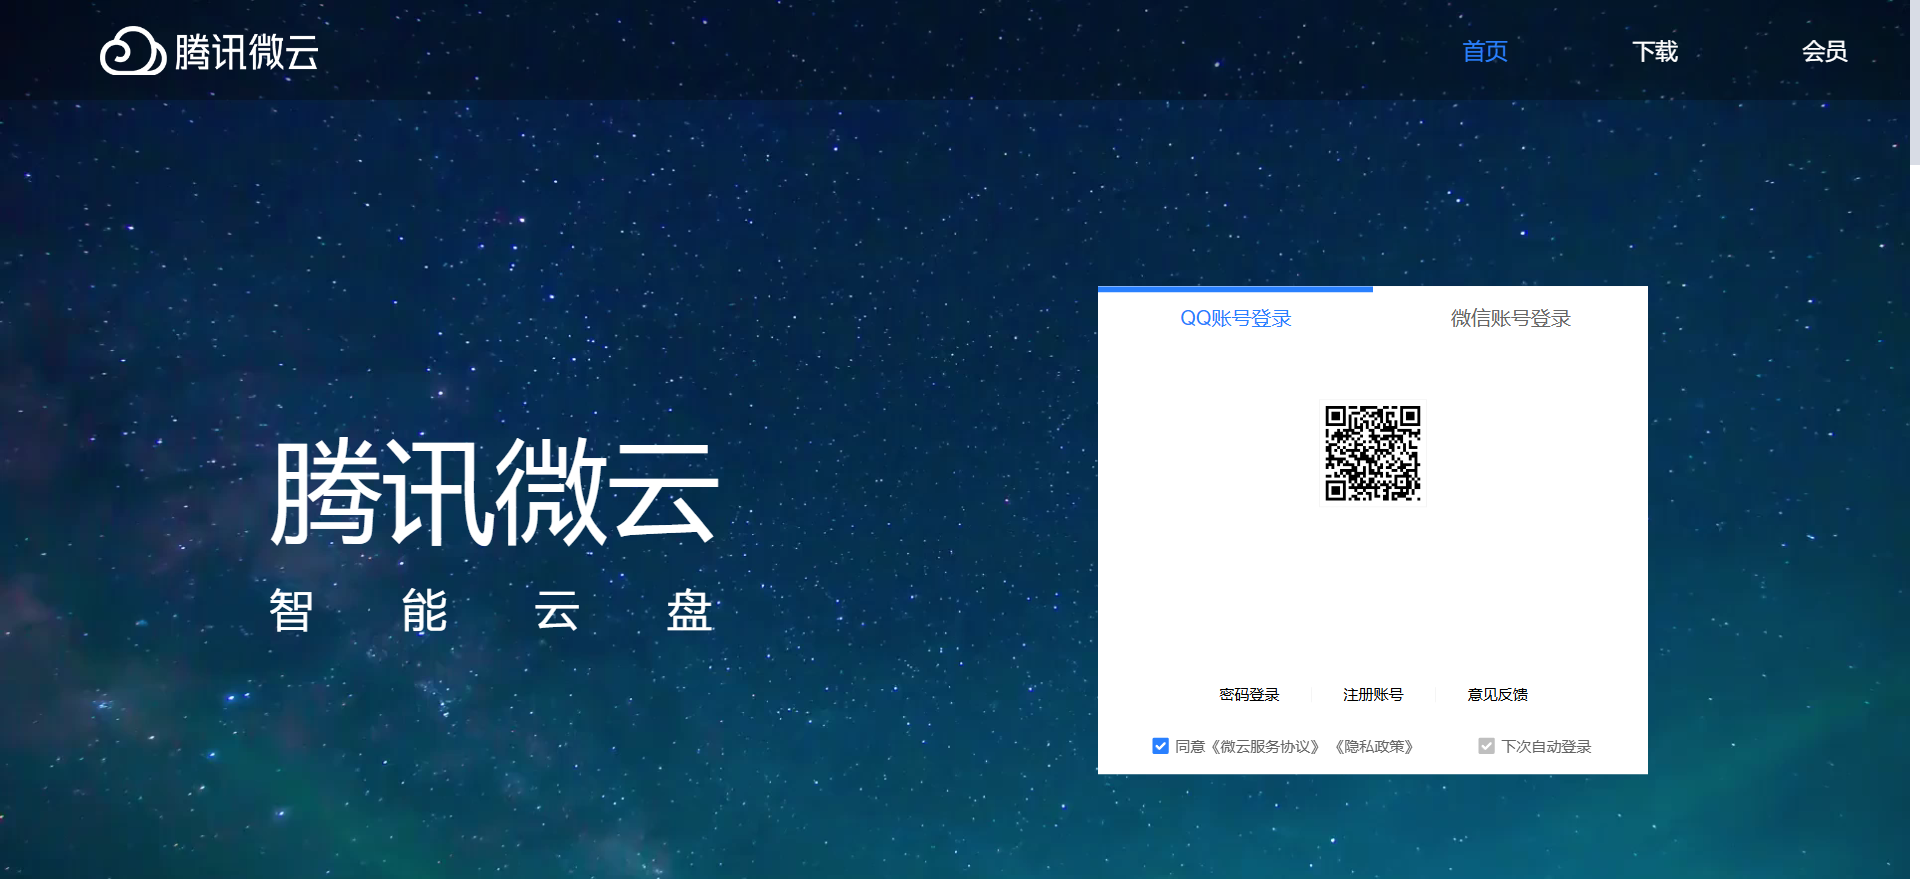Click the 智能云盘 subtitle text
The height and width of the screenshot is (879, 1920).
[490, 611]
